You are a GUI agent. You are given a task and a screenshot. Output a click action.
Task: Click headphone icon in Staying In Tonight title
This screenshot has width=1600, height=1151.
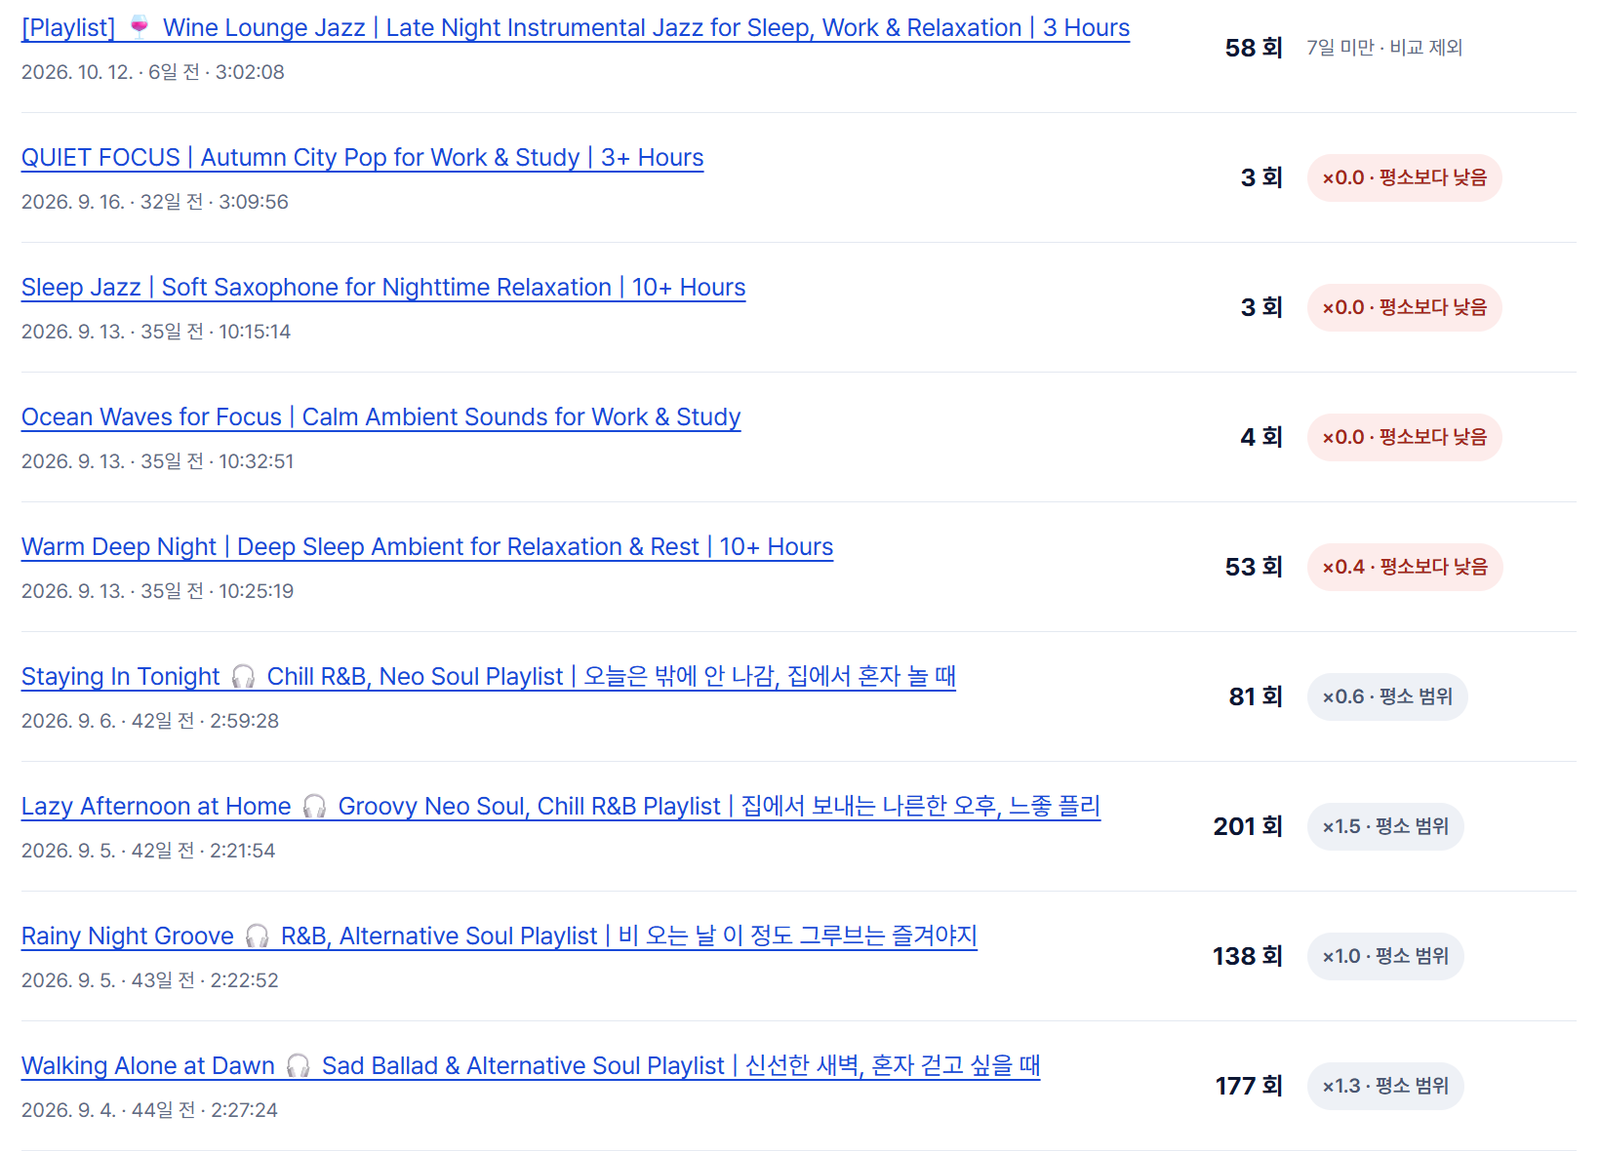(243, 677)
